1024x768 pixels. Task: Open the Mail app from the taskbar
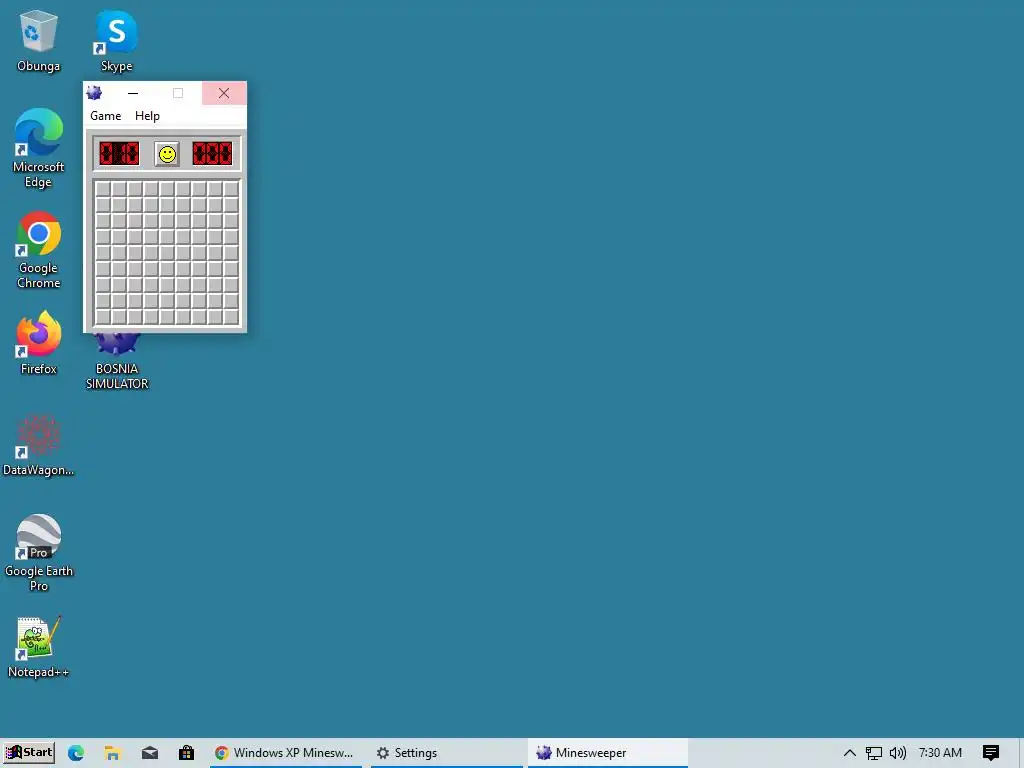[150, 753]
